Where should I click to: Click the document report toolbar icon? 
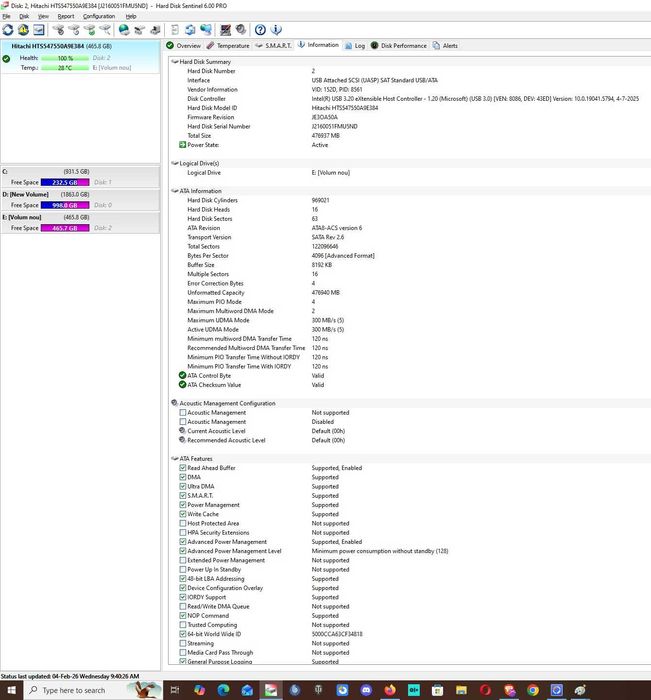pos(175,30)
